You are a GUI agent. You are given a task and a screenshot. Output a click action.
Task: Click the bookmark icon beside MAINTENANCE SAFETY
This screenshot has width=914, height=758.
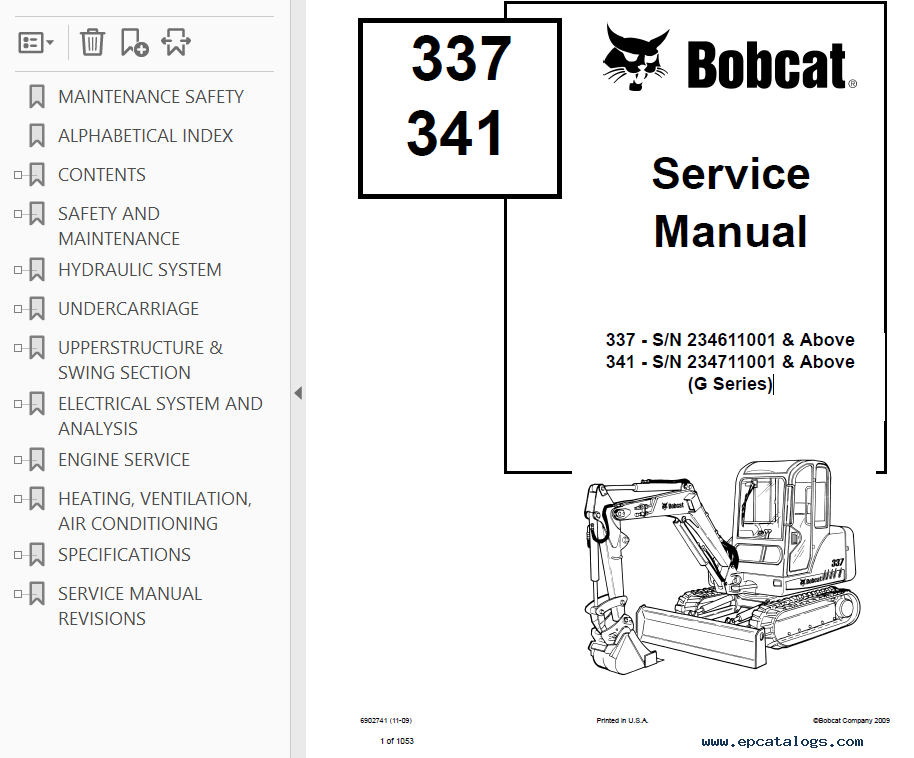37,97
